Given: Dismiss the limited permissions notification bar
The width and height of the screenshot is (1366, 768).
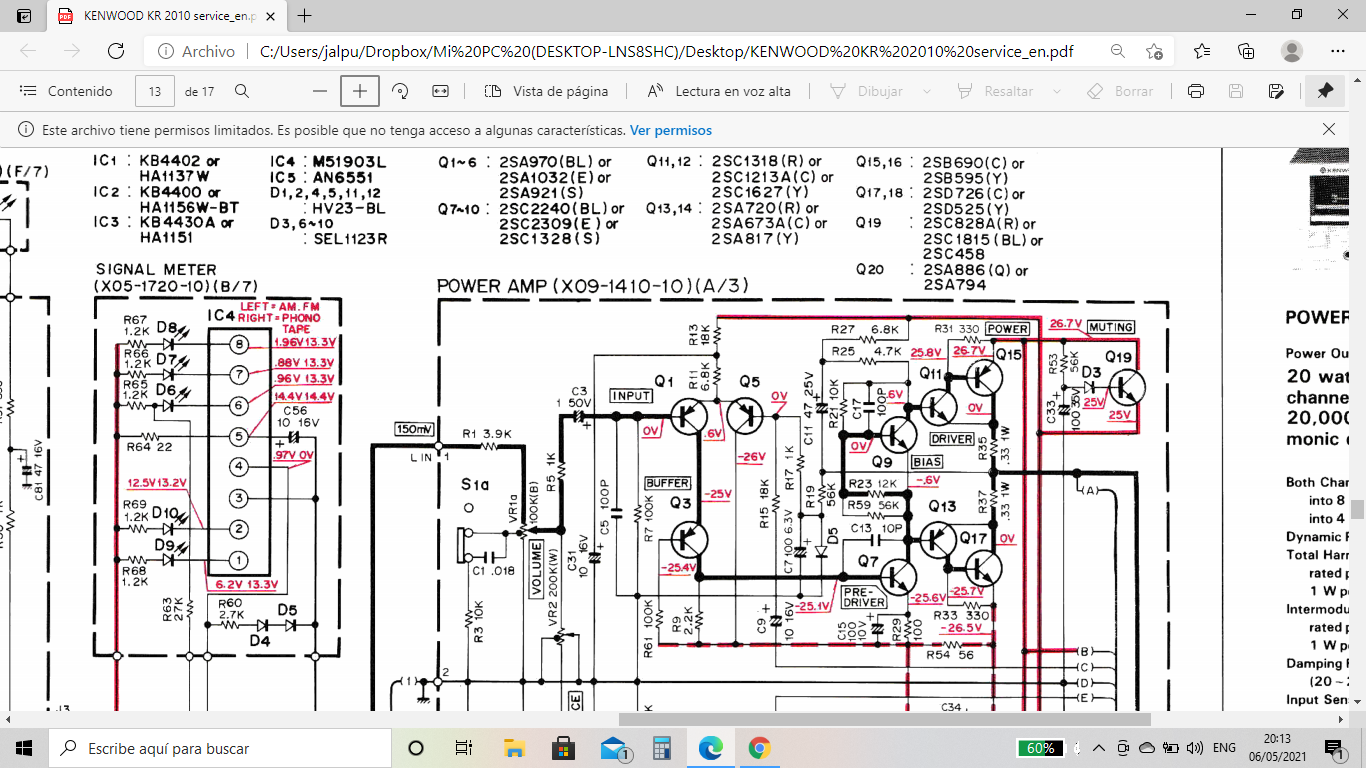Looking at the screenshot, I should click(x=1329, y=129).
